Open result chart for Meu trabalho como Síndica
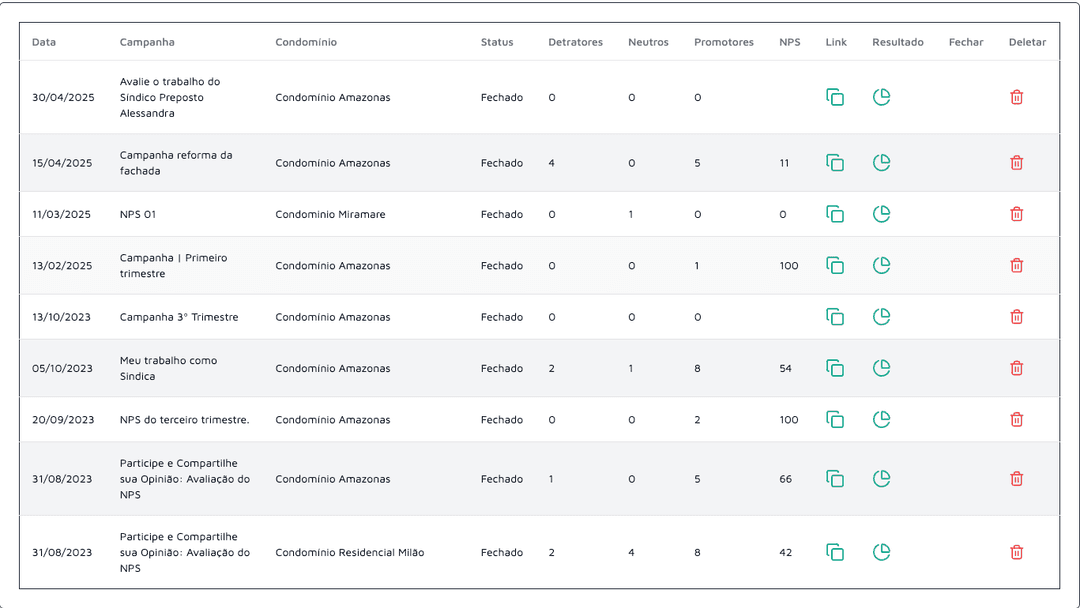 pos(882,368)
